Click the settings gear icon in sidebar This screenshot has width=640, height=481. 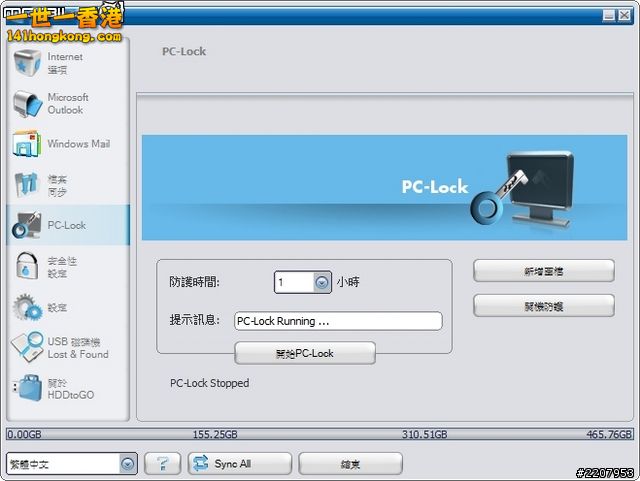[26, 307]
